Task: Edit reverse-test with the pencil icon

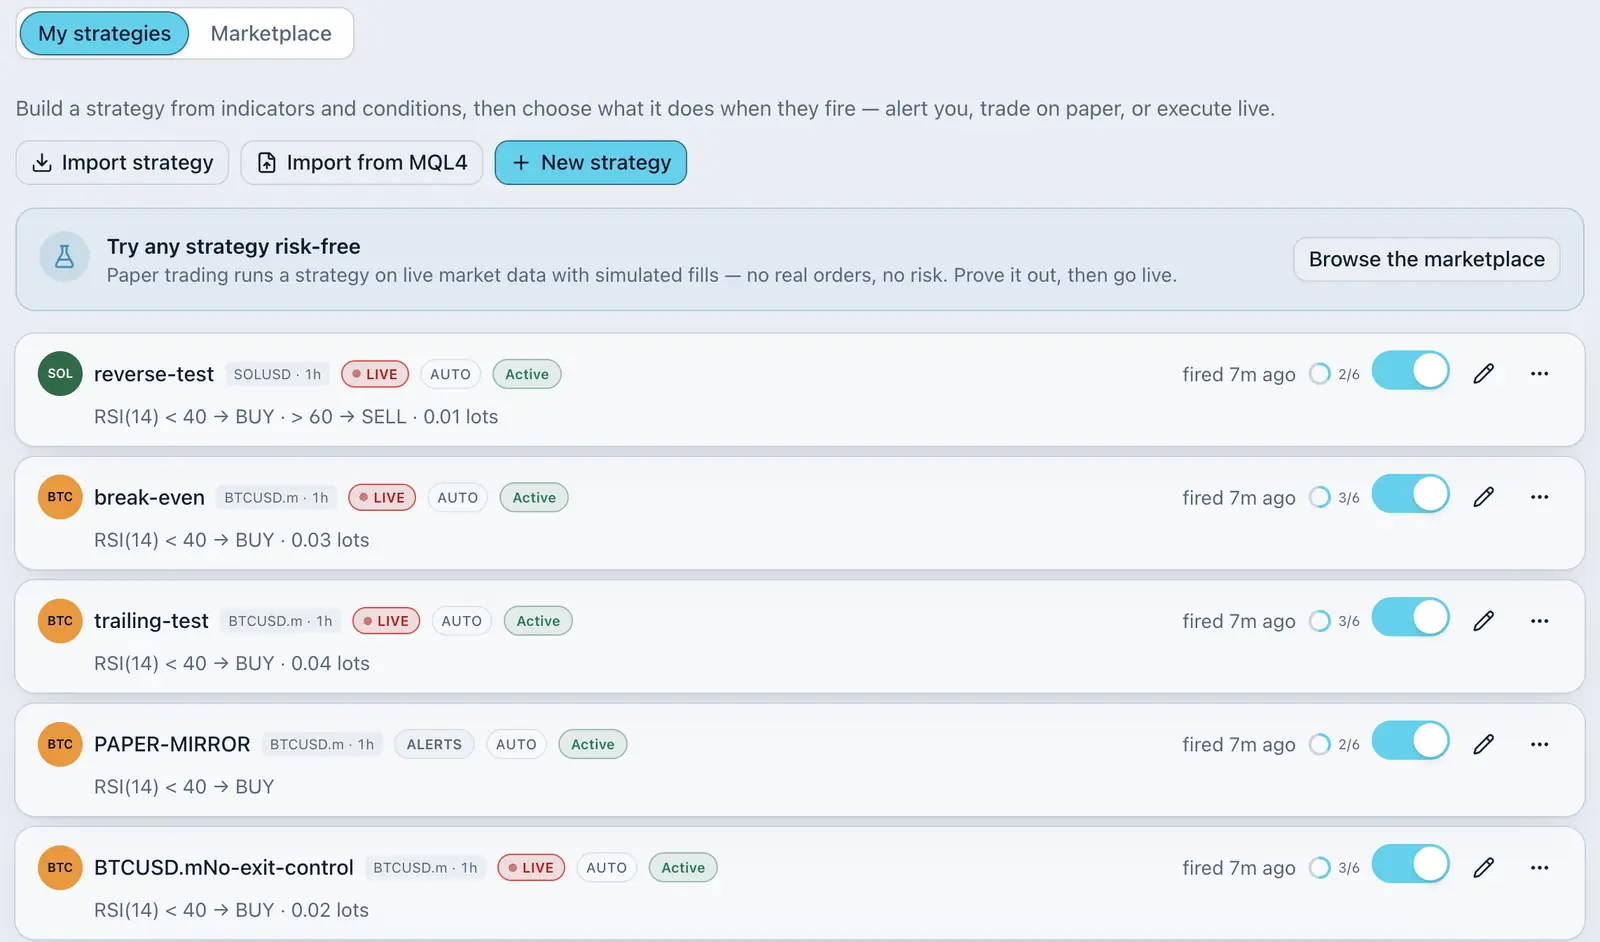Action: tap(1484, 374)
